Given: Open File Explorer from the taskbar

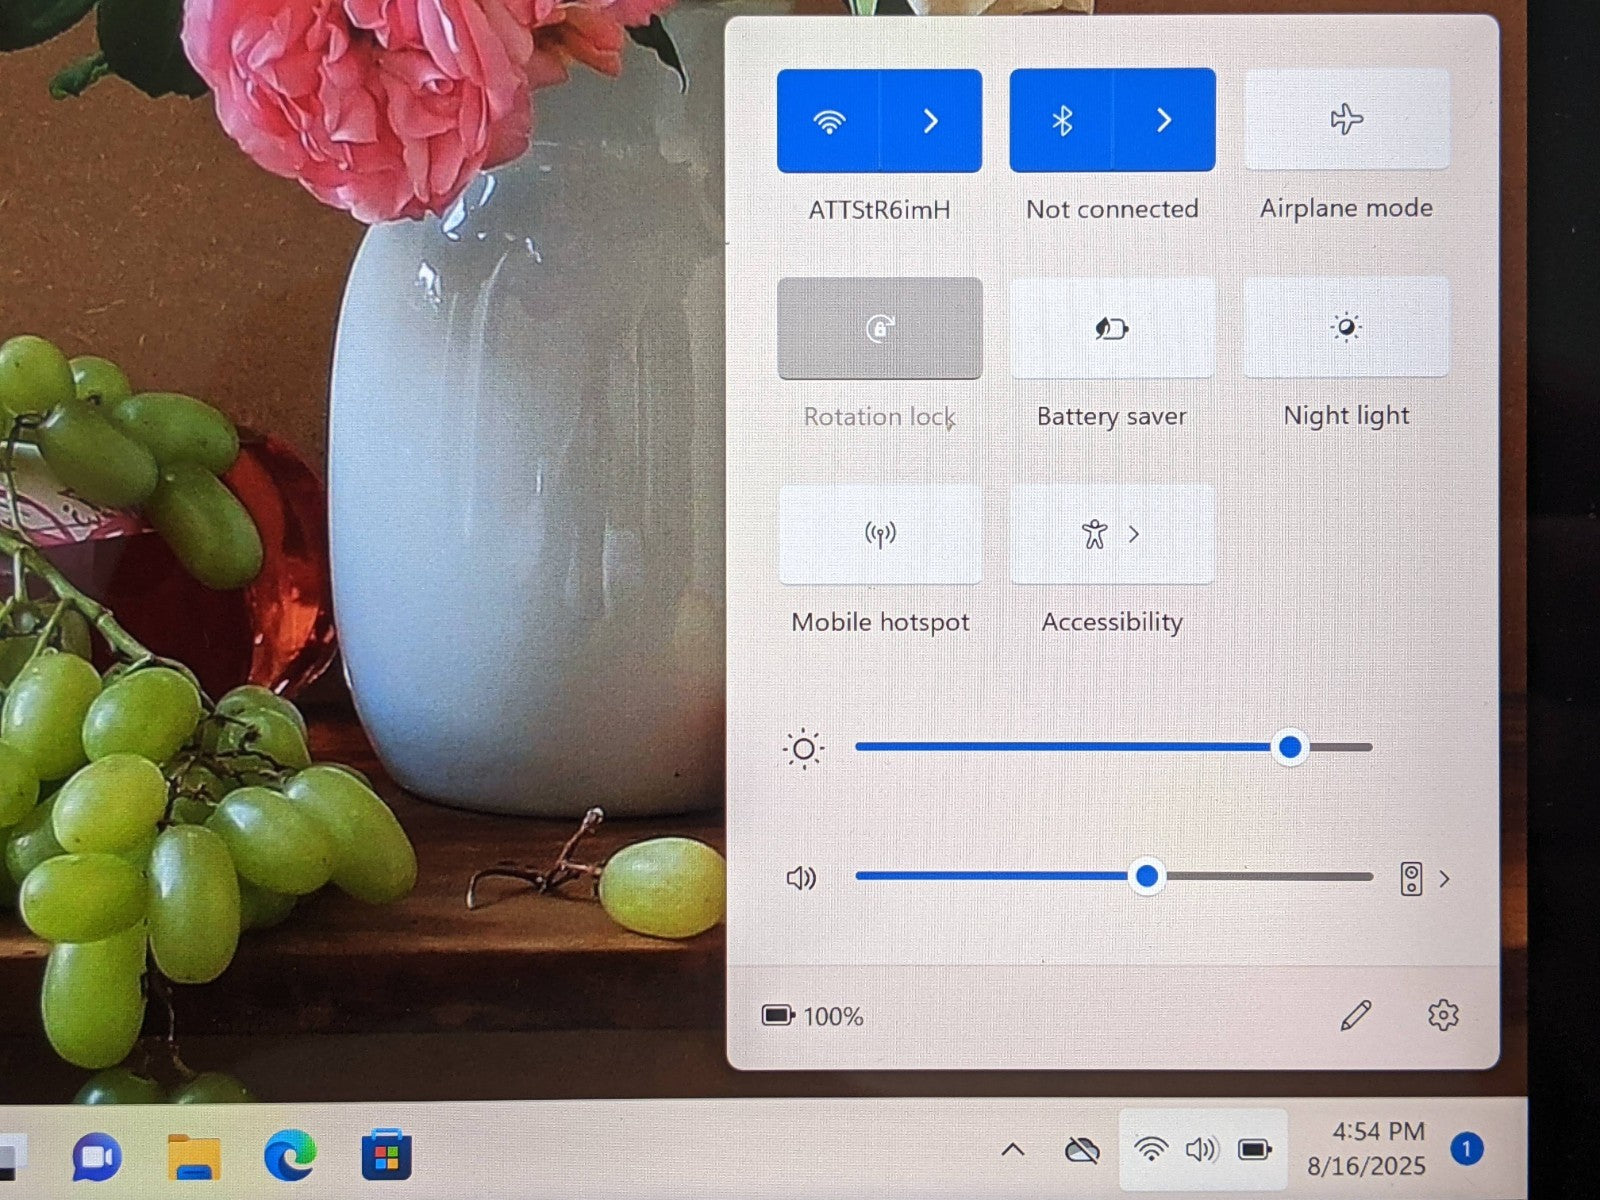Looking at the screenshot, I should 194,1157.
